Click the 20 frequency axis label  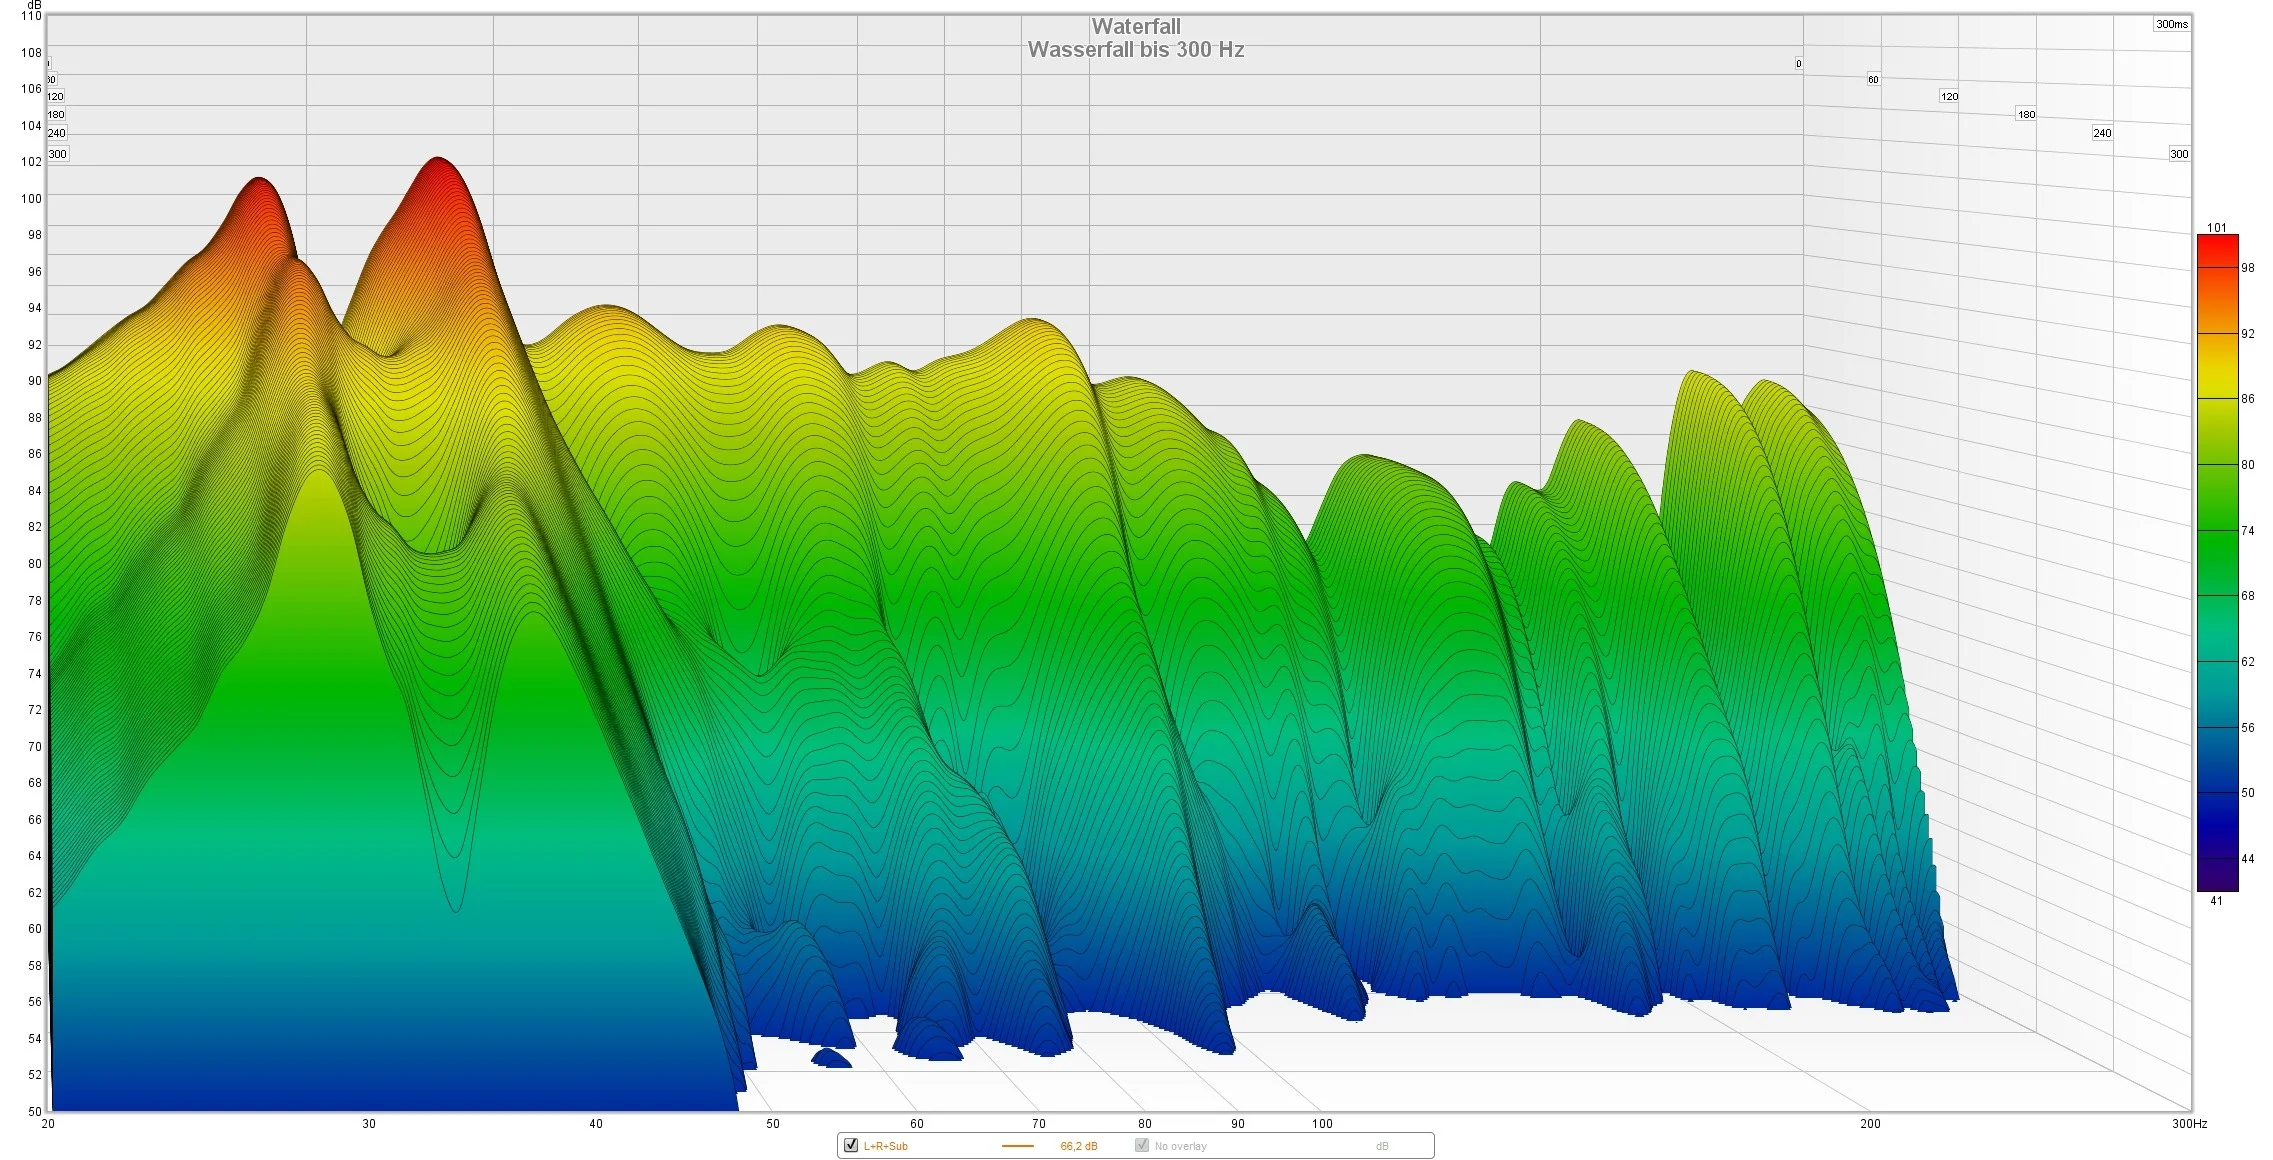click(x=48, y=1124)
